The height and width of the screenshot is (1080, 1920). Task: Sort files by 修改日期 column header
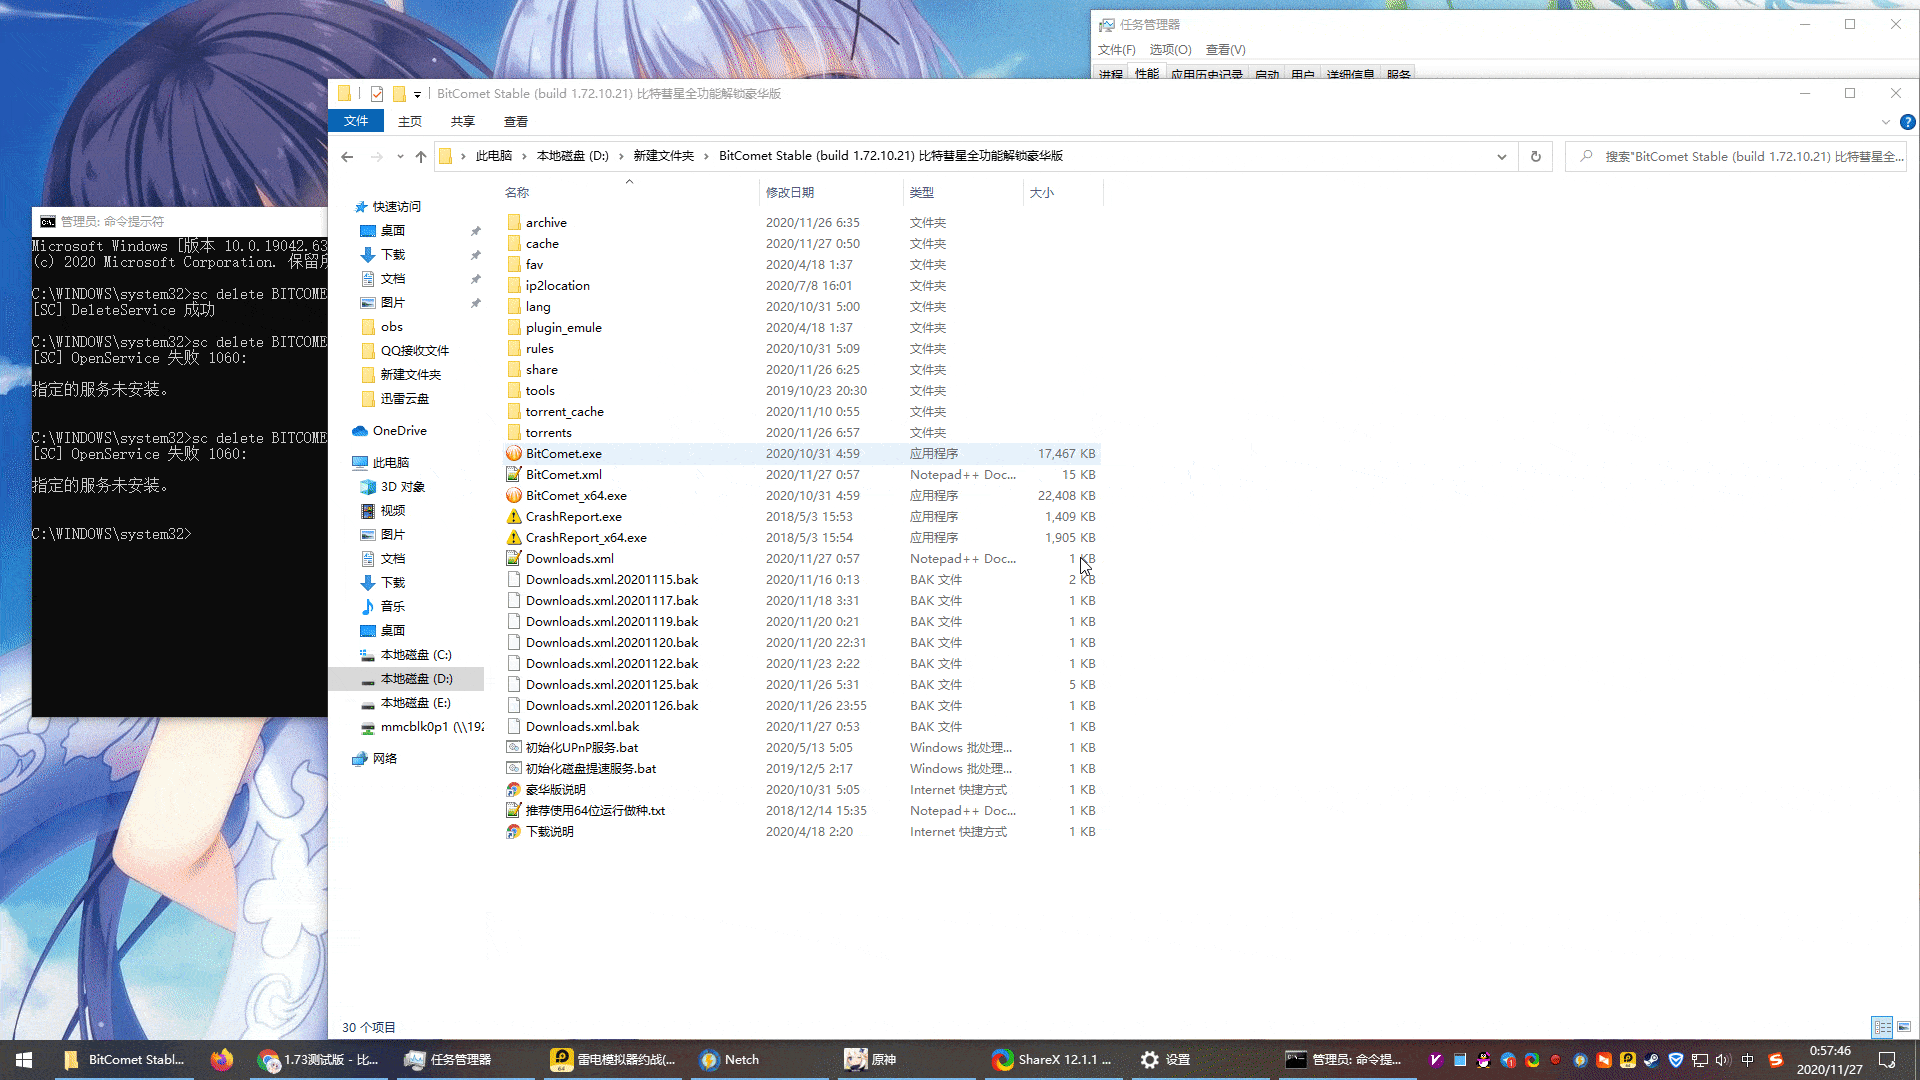point(831,192)
